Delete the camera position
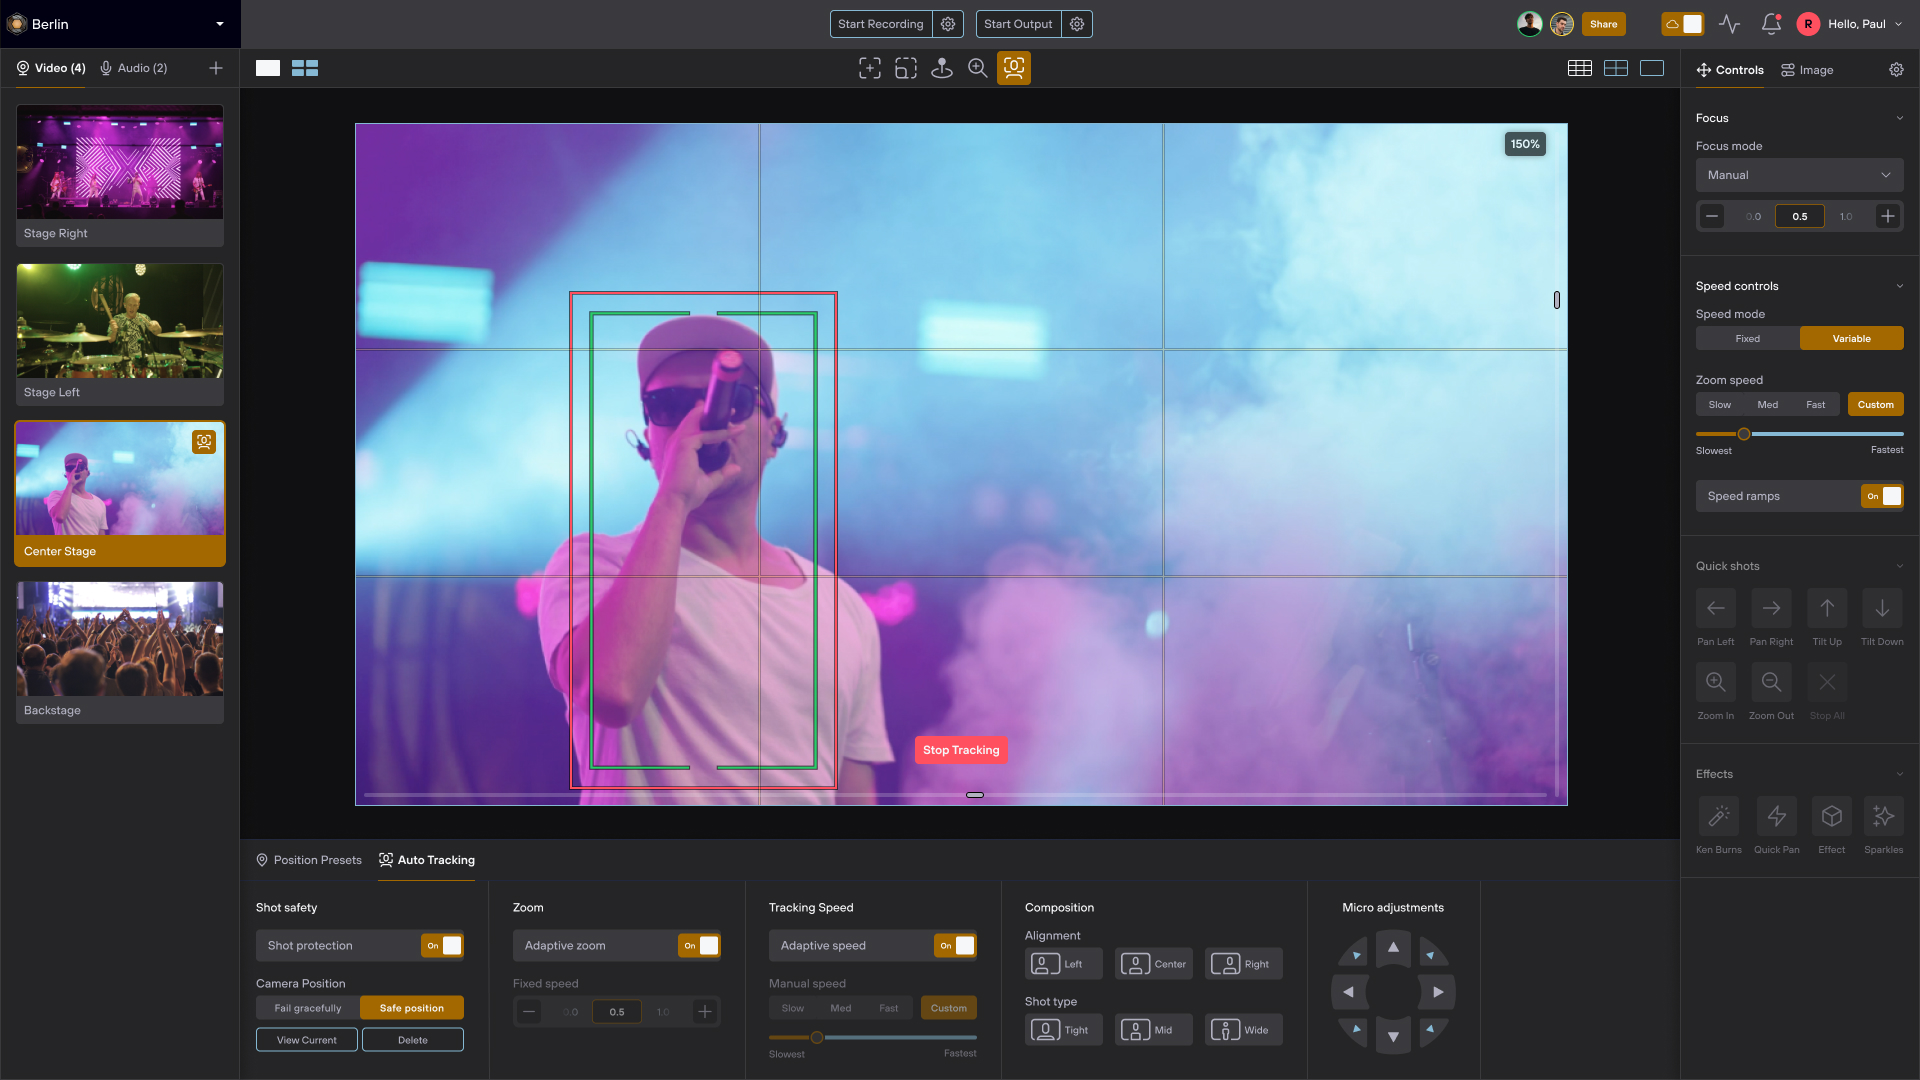 coord(412,1040)
